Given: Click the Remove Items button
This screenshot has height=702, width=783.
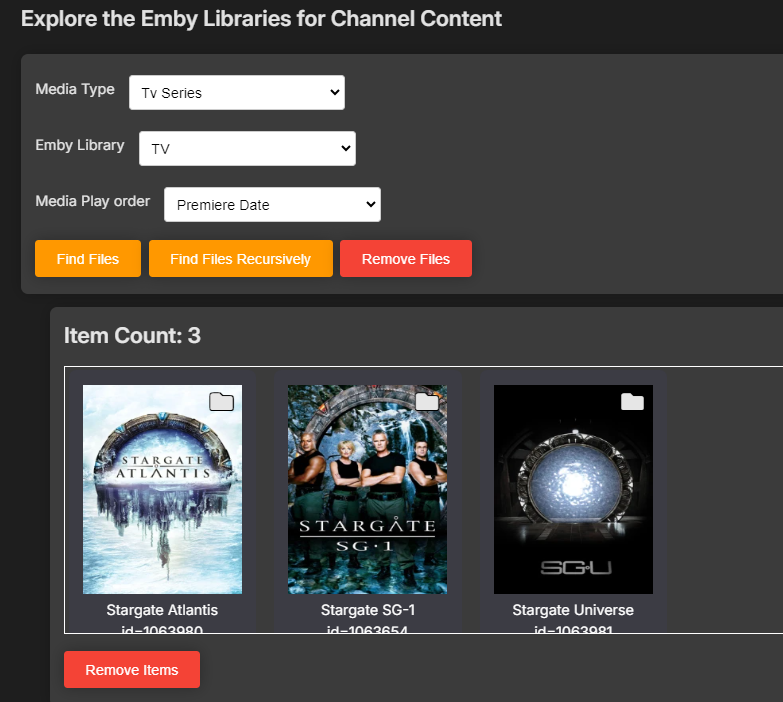Looking at the screenshot, I should pyautogui.click(x=132, y=670).
